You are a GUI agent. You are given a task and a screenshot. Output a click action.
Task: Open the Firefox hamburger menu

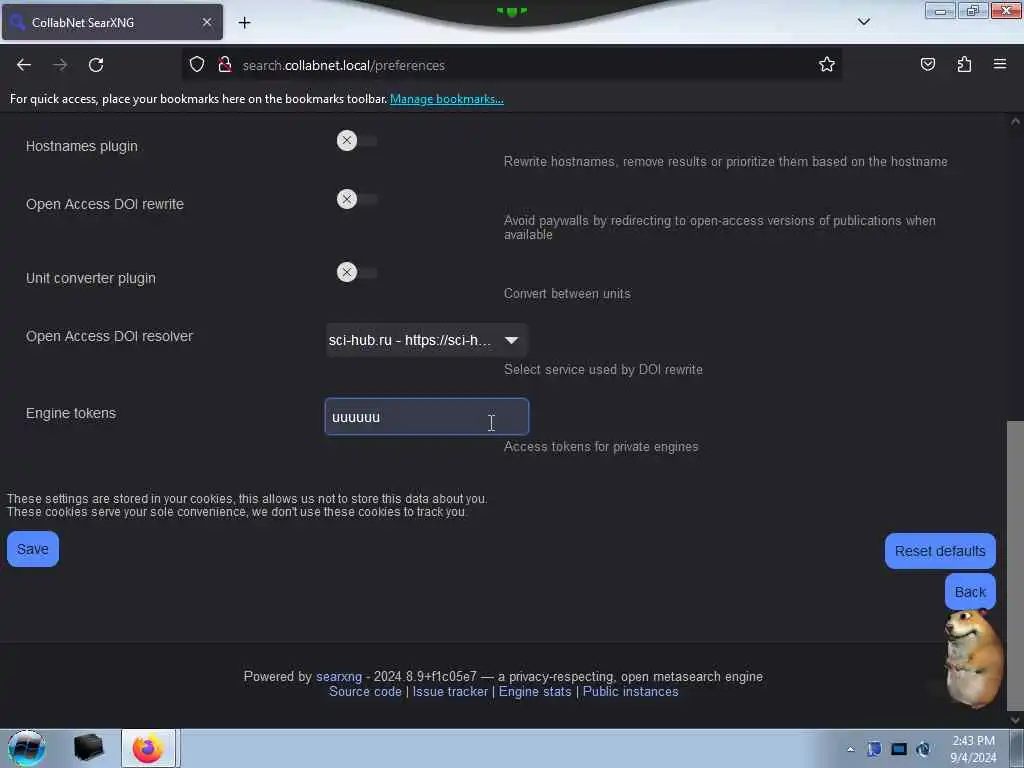(x=999, y=64)
